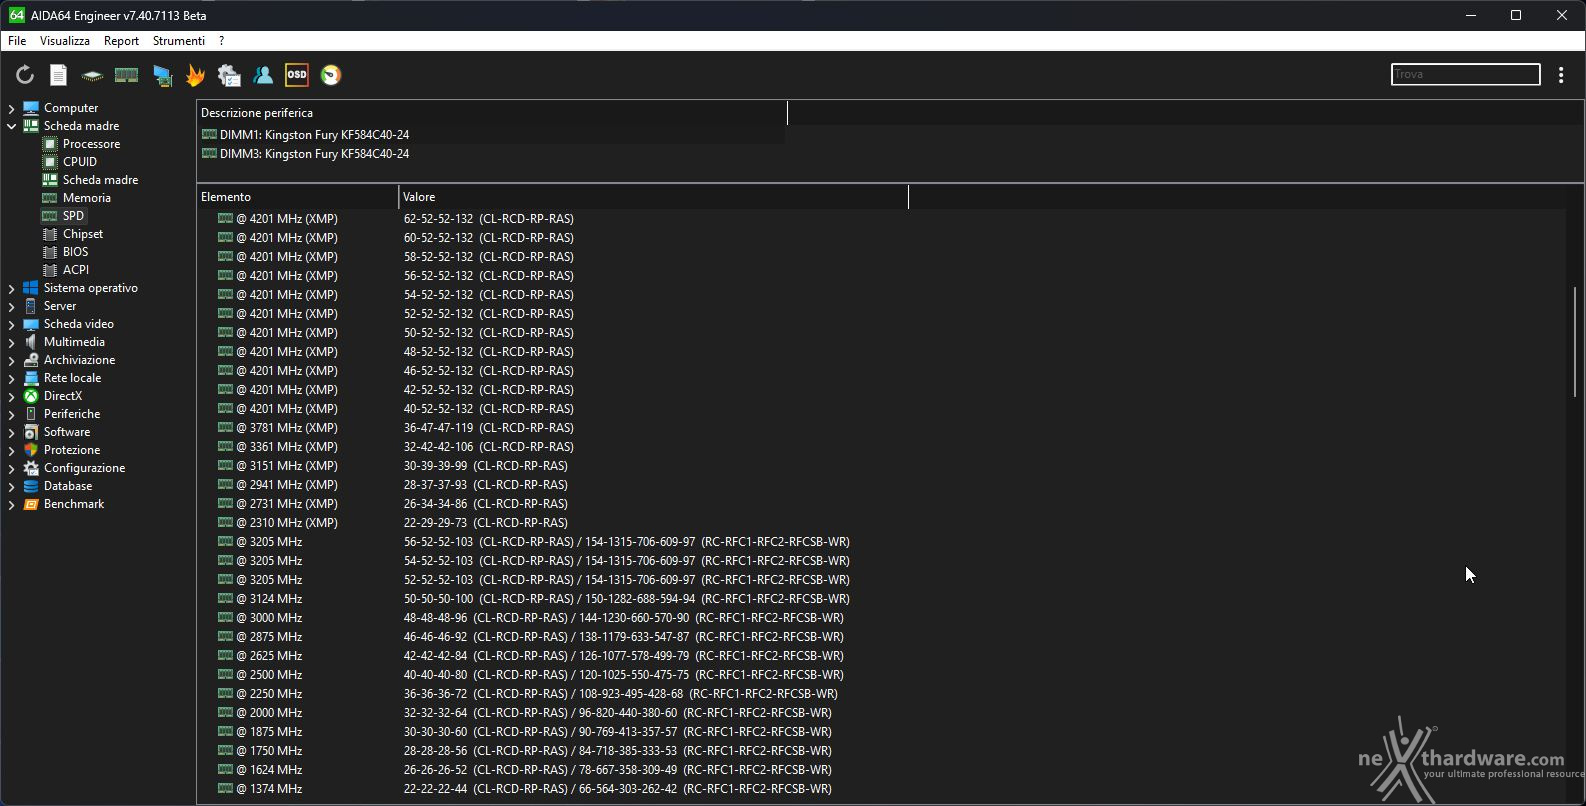This screenshot has width=1586, height=806.
Task: Expand the Software node
Action: pyautogui.click(x=12, y=432)
